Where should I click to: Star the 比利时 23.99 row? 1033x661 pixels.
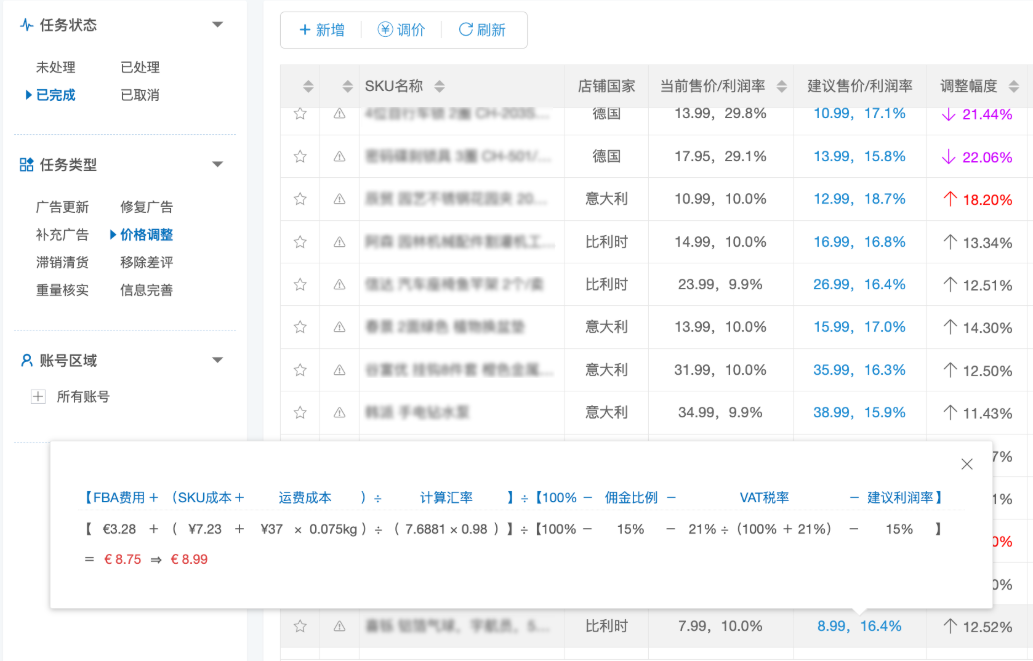pos(300,284)
